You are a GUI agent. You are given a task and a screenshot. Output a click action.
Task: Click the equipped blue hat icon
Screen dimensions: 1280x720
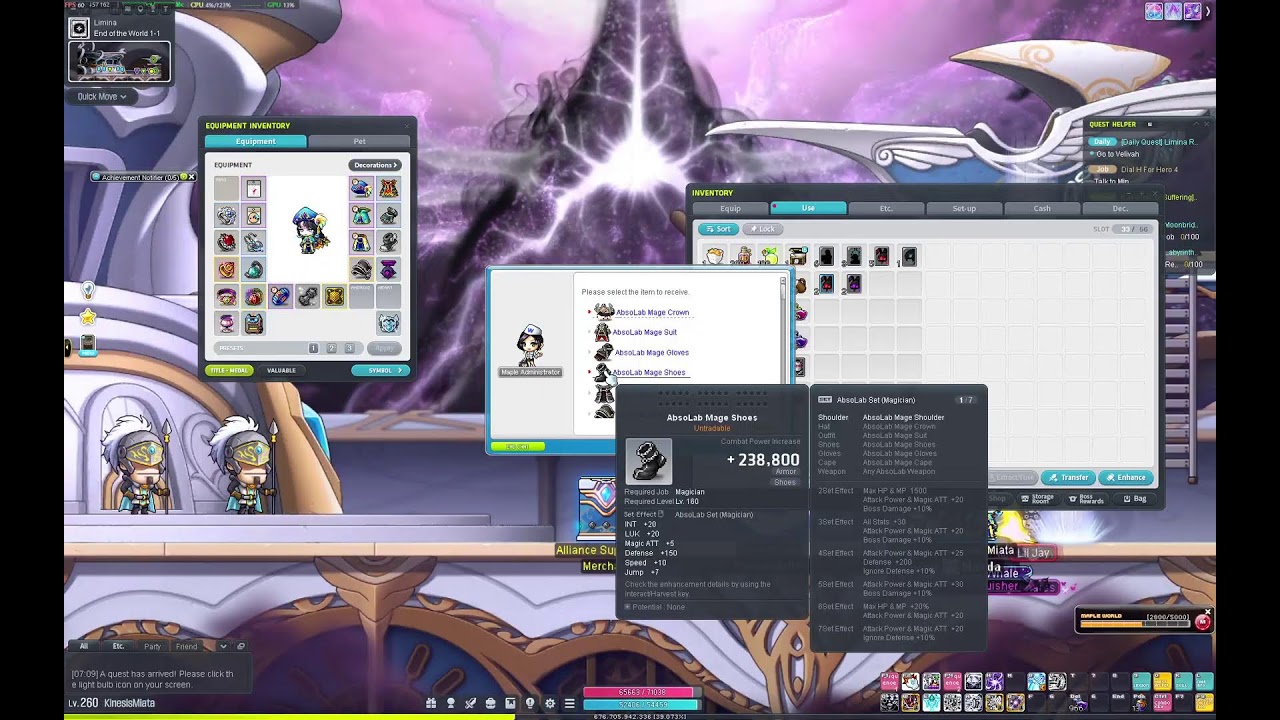click(x=361, y=188)
